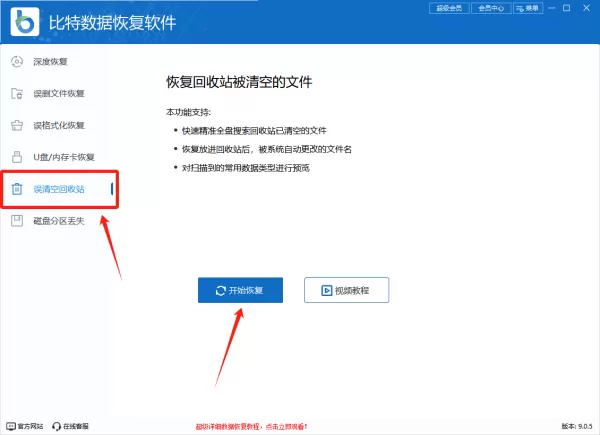
Task: Open the red 超级详细数据恢复教程 link
Action: click(x=251, y=427)
